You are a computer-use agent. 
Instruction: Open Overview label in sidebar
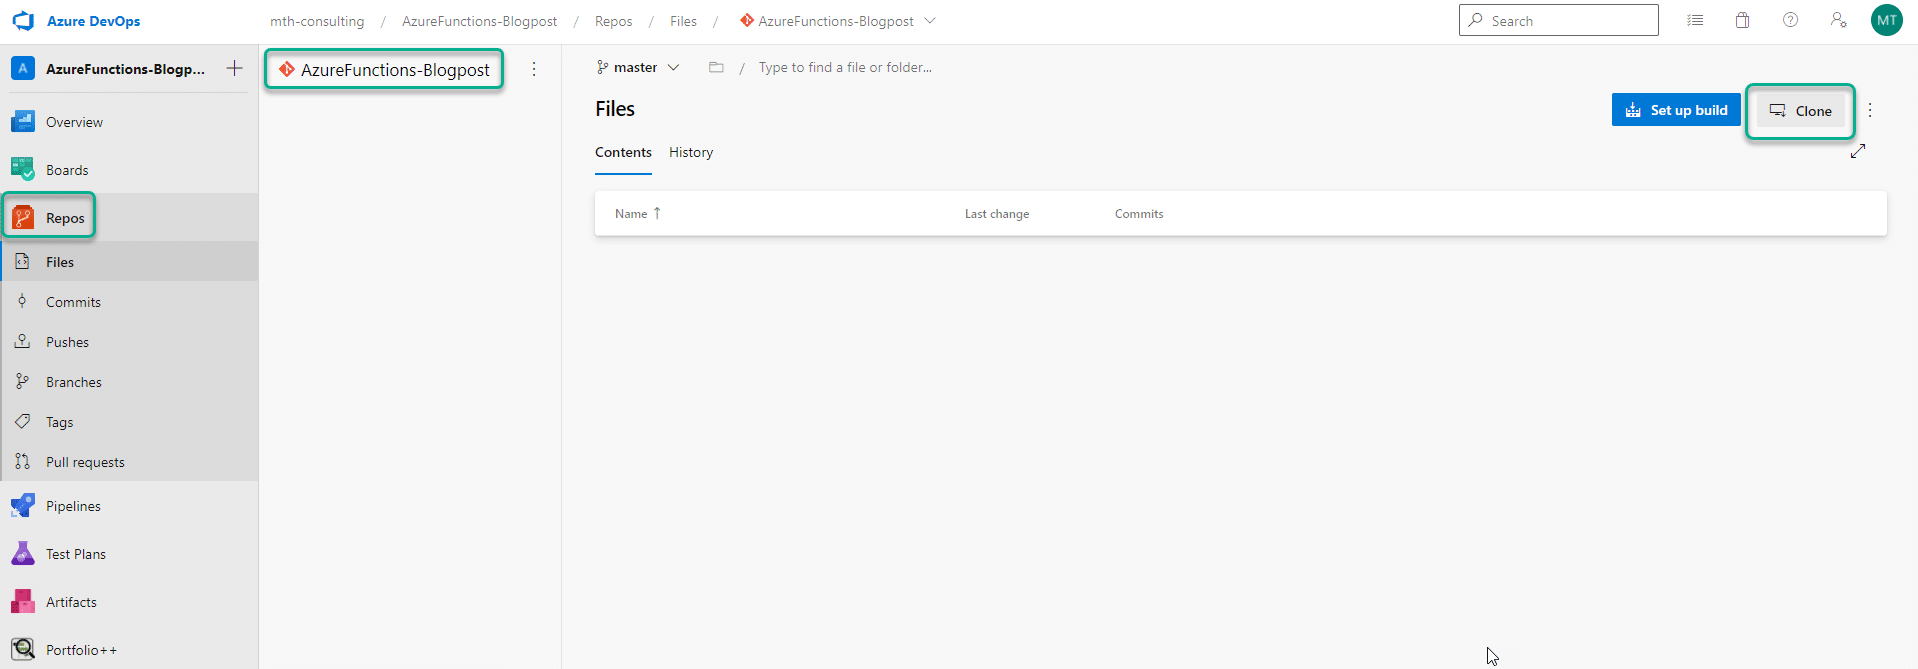point(74,122)
